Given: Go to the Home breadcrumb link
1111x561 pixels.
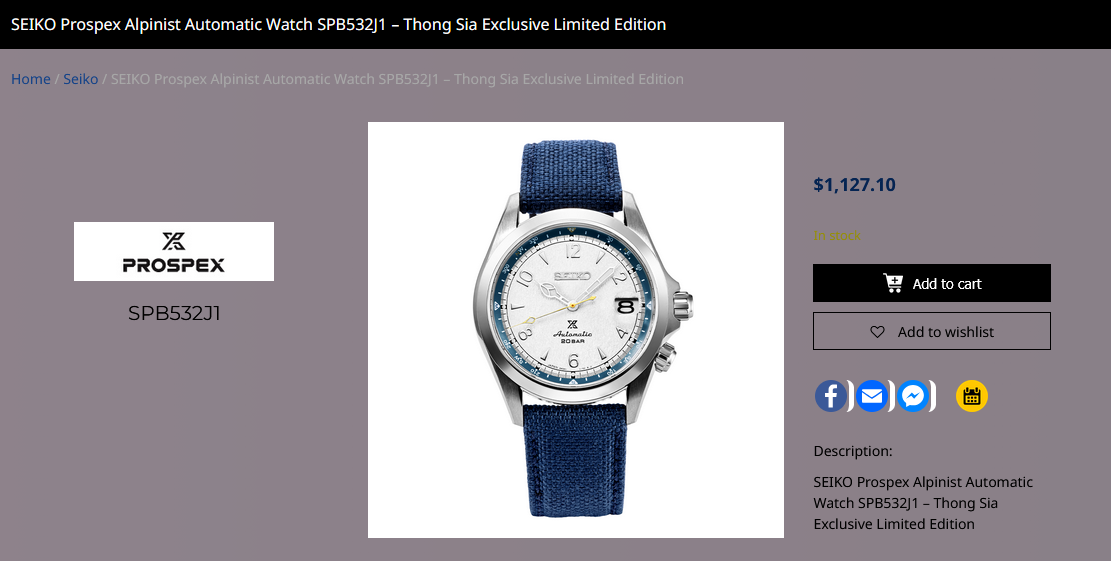Looking at the screenshot, I should coord(30,79).
